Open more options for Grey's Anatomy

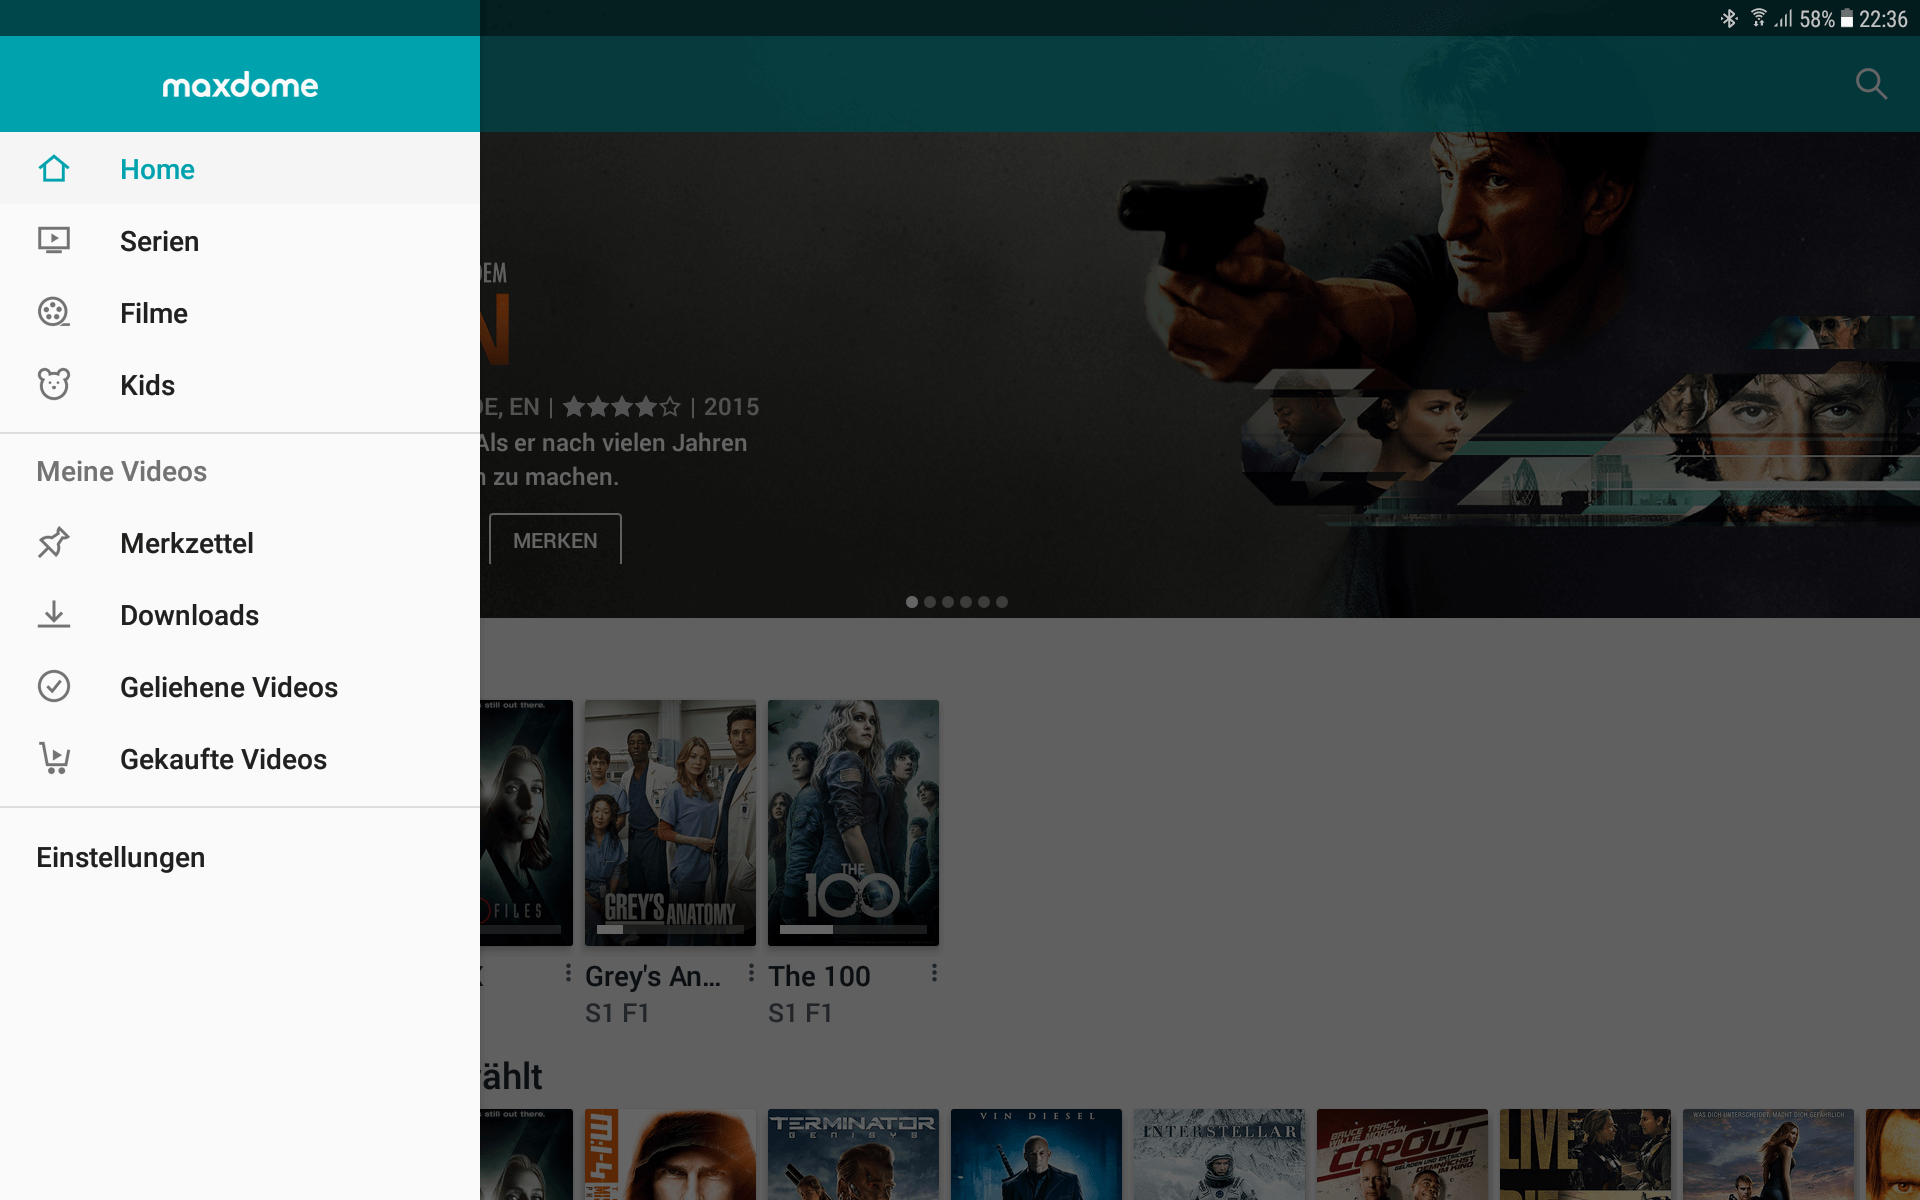[751, 973]
